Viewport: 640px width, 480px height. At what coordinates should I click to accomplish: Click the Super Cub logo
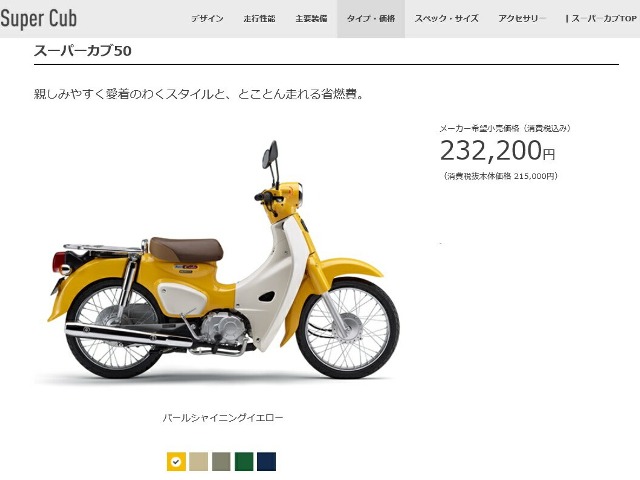pyautogui.click(x=38, y=19)
